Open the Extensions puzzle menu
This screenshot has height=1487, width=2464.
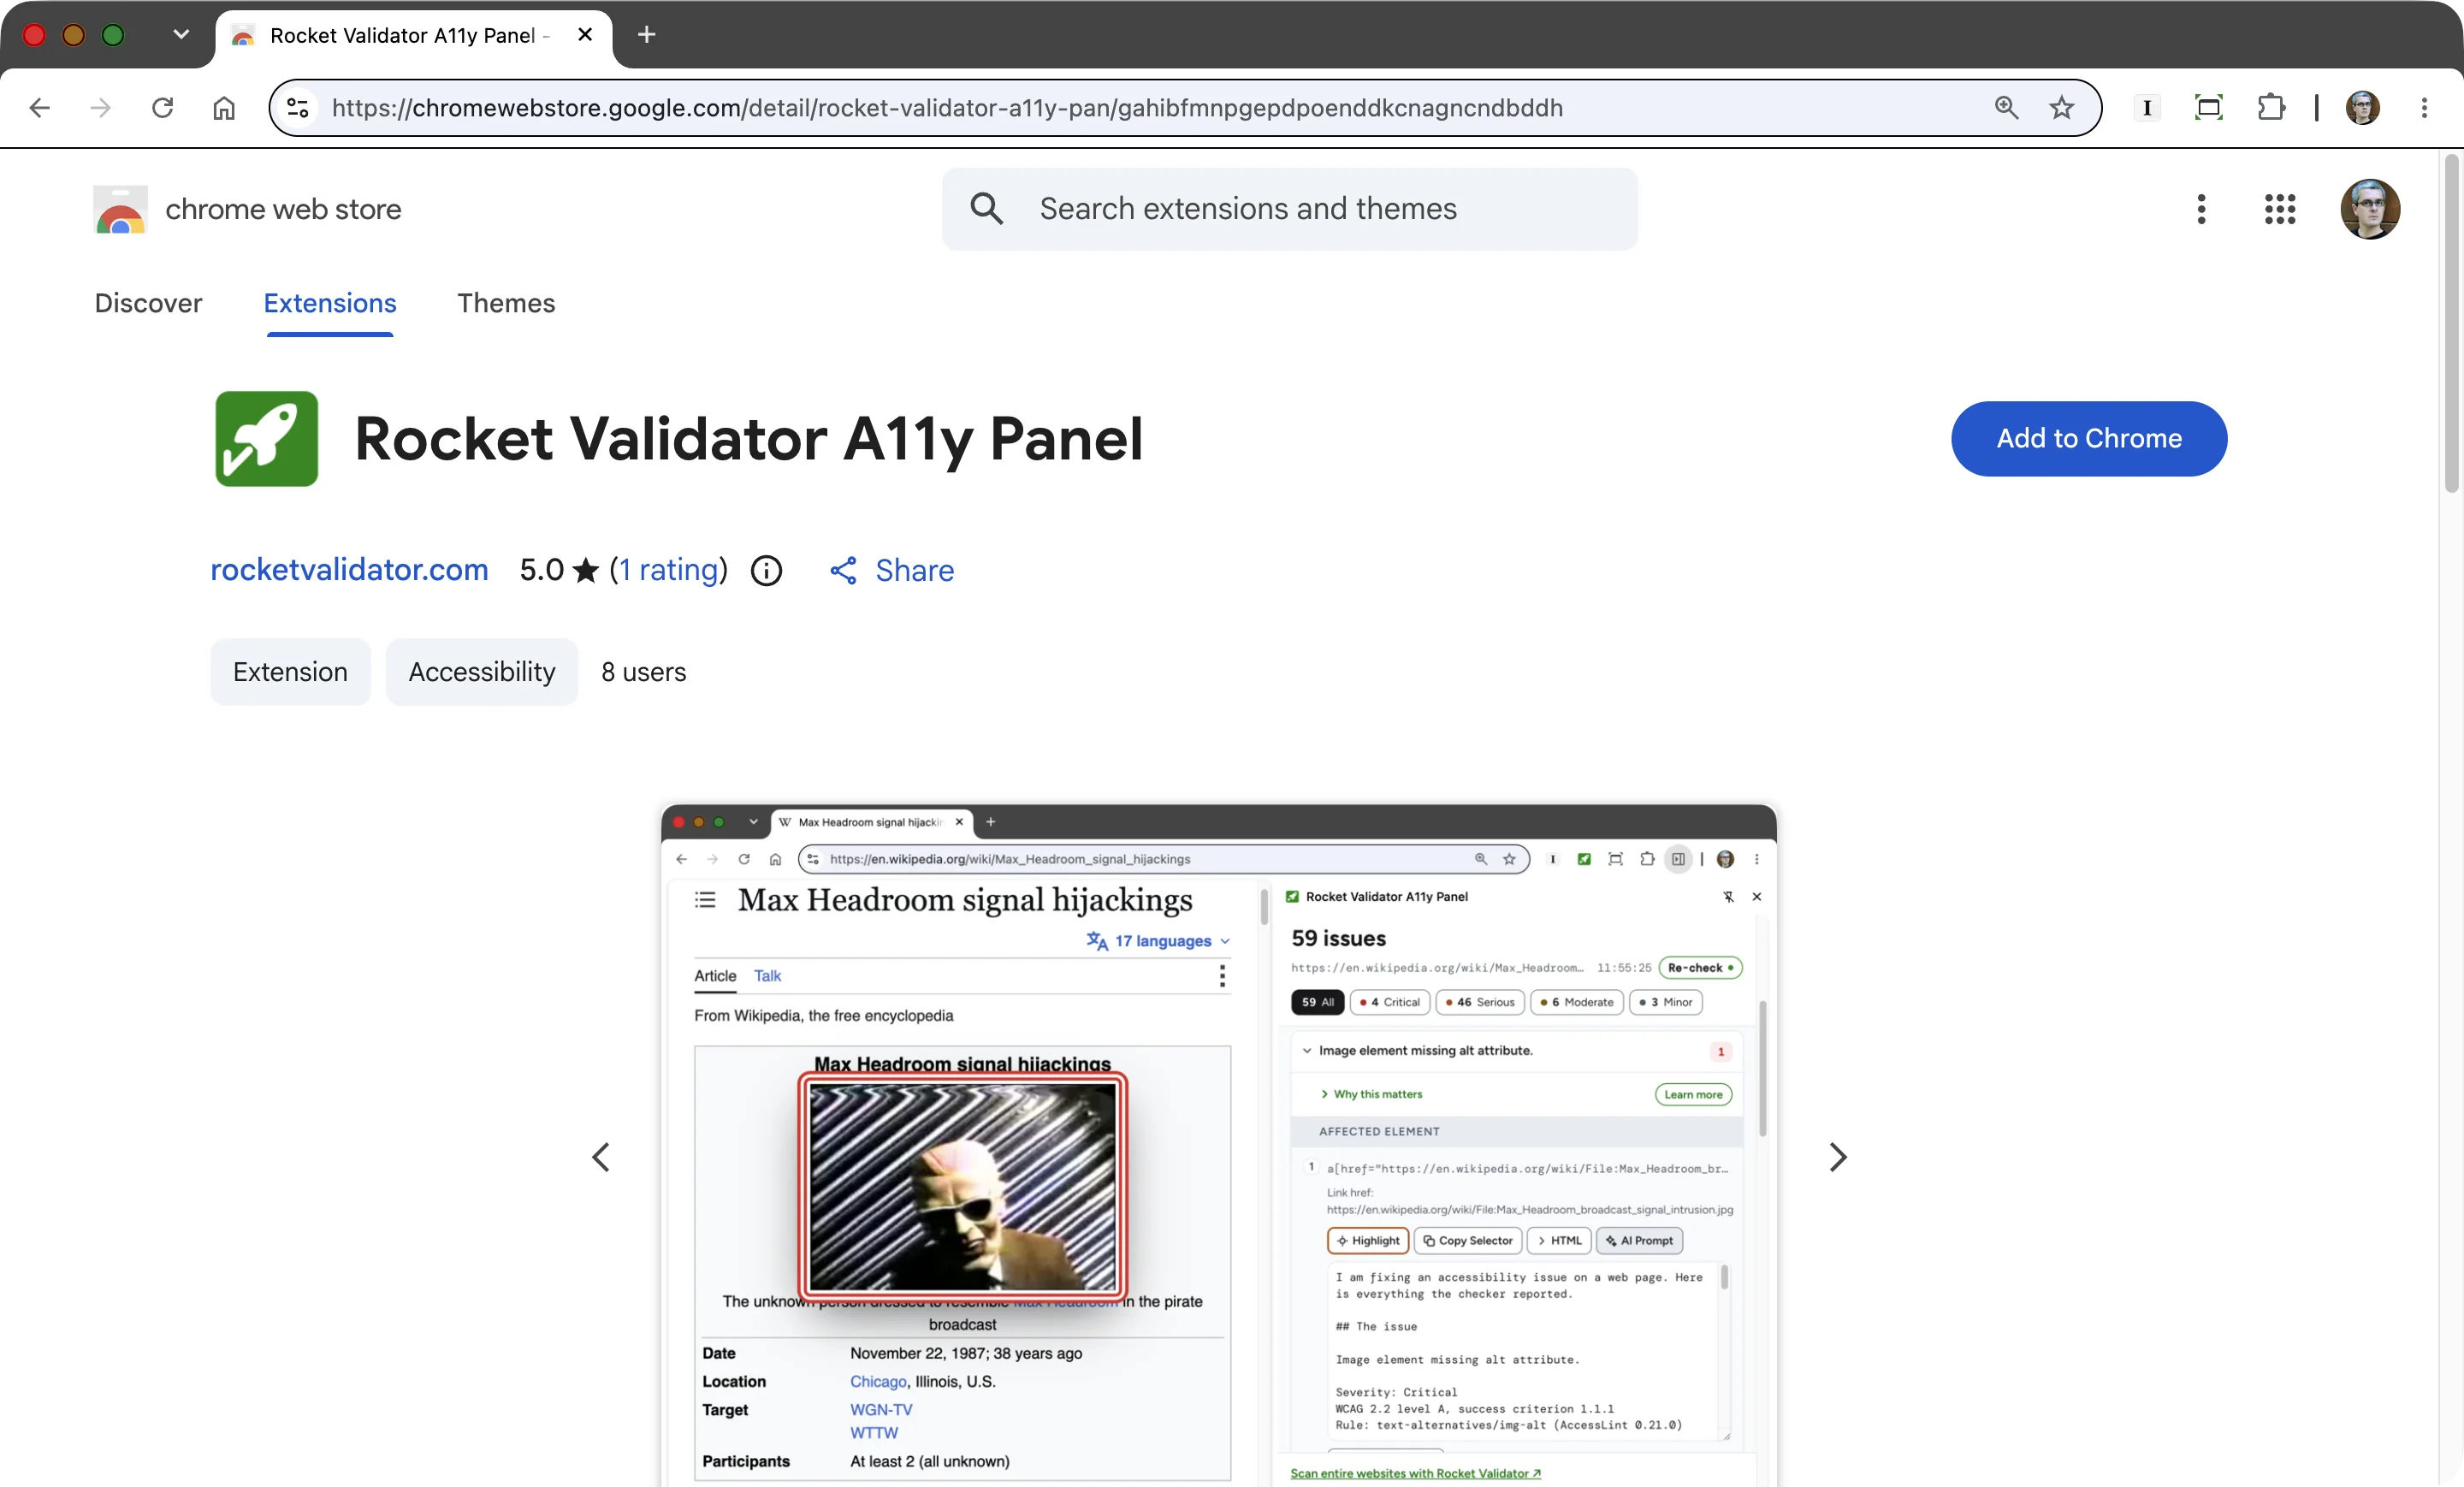pos(2271,107)
